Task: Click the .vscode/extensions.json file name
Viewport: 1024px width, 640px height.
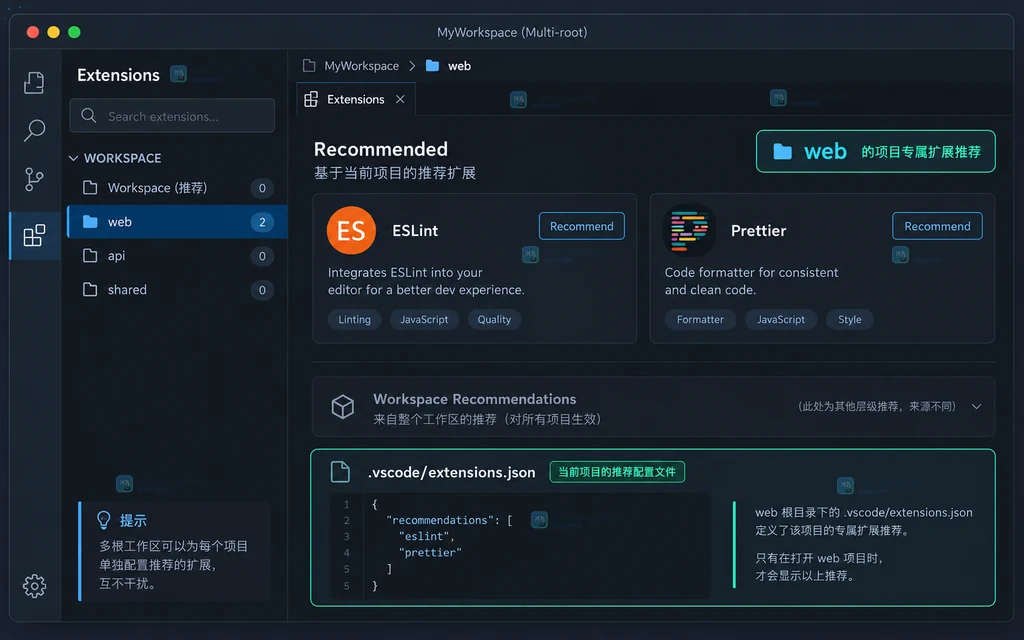Action: tap(451, 472)
